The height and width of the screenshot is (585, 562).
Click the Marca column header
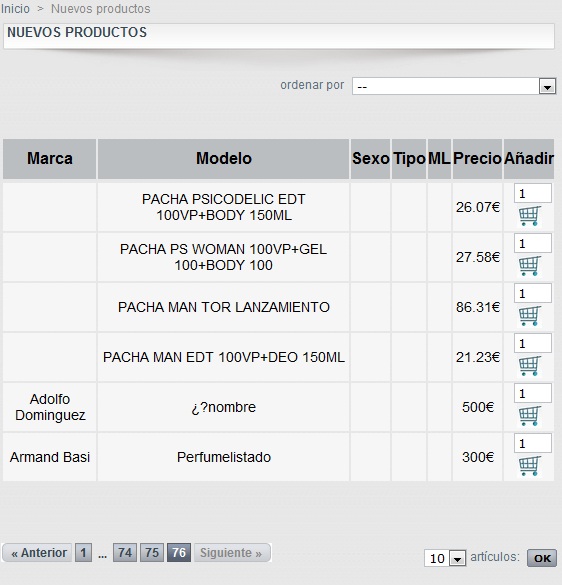(x=50, y=159)
